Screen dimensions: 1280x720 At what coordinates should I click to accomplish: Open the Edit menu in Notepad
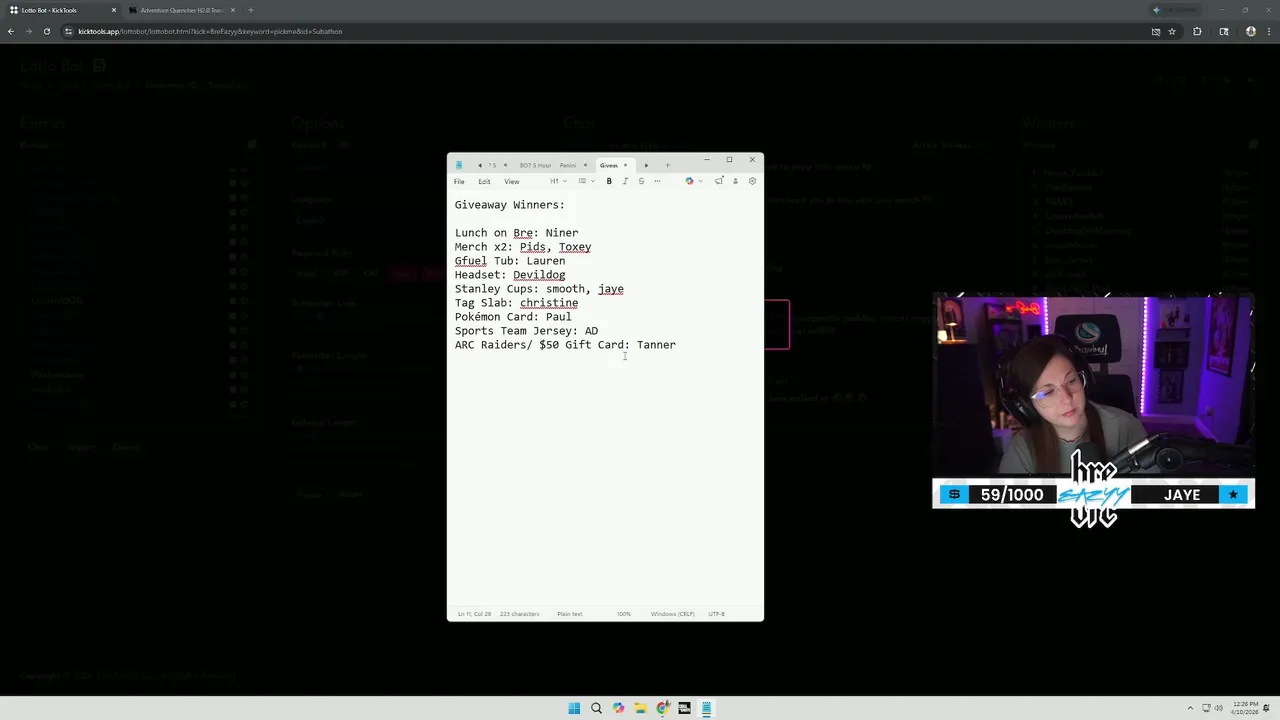(484, 181)
